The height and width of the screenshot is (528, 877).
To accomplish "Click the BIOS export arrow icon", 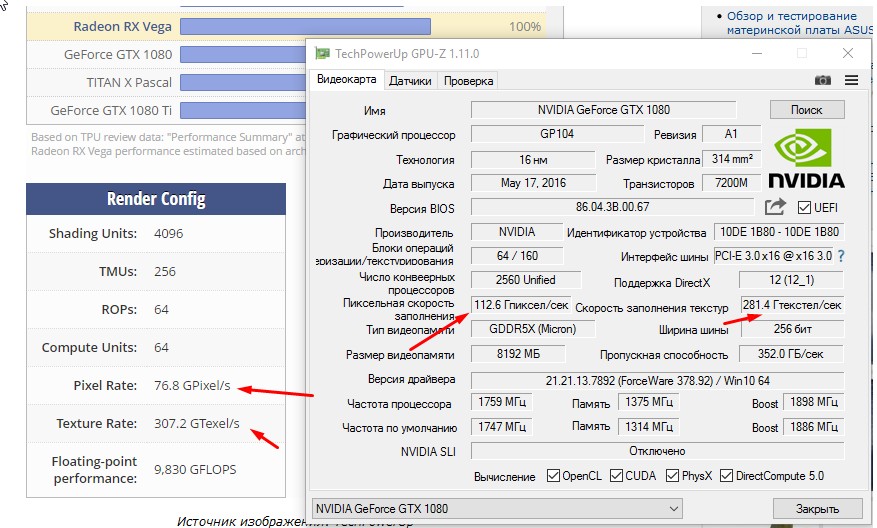I will click(775, 207).
